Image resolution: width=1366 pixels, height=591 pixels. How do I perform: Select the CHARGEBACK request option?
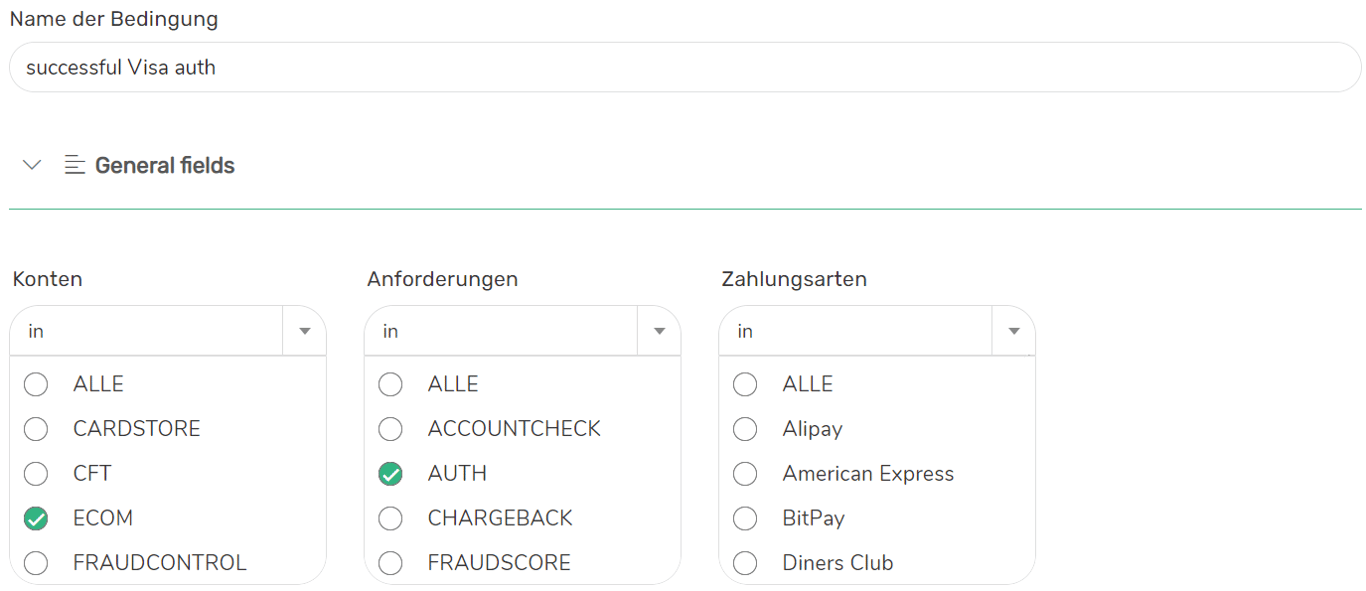point(390,518)
